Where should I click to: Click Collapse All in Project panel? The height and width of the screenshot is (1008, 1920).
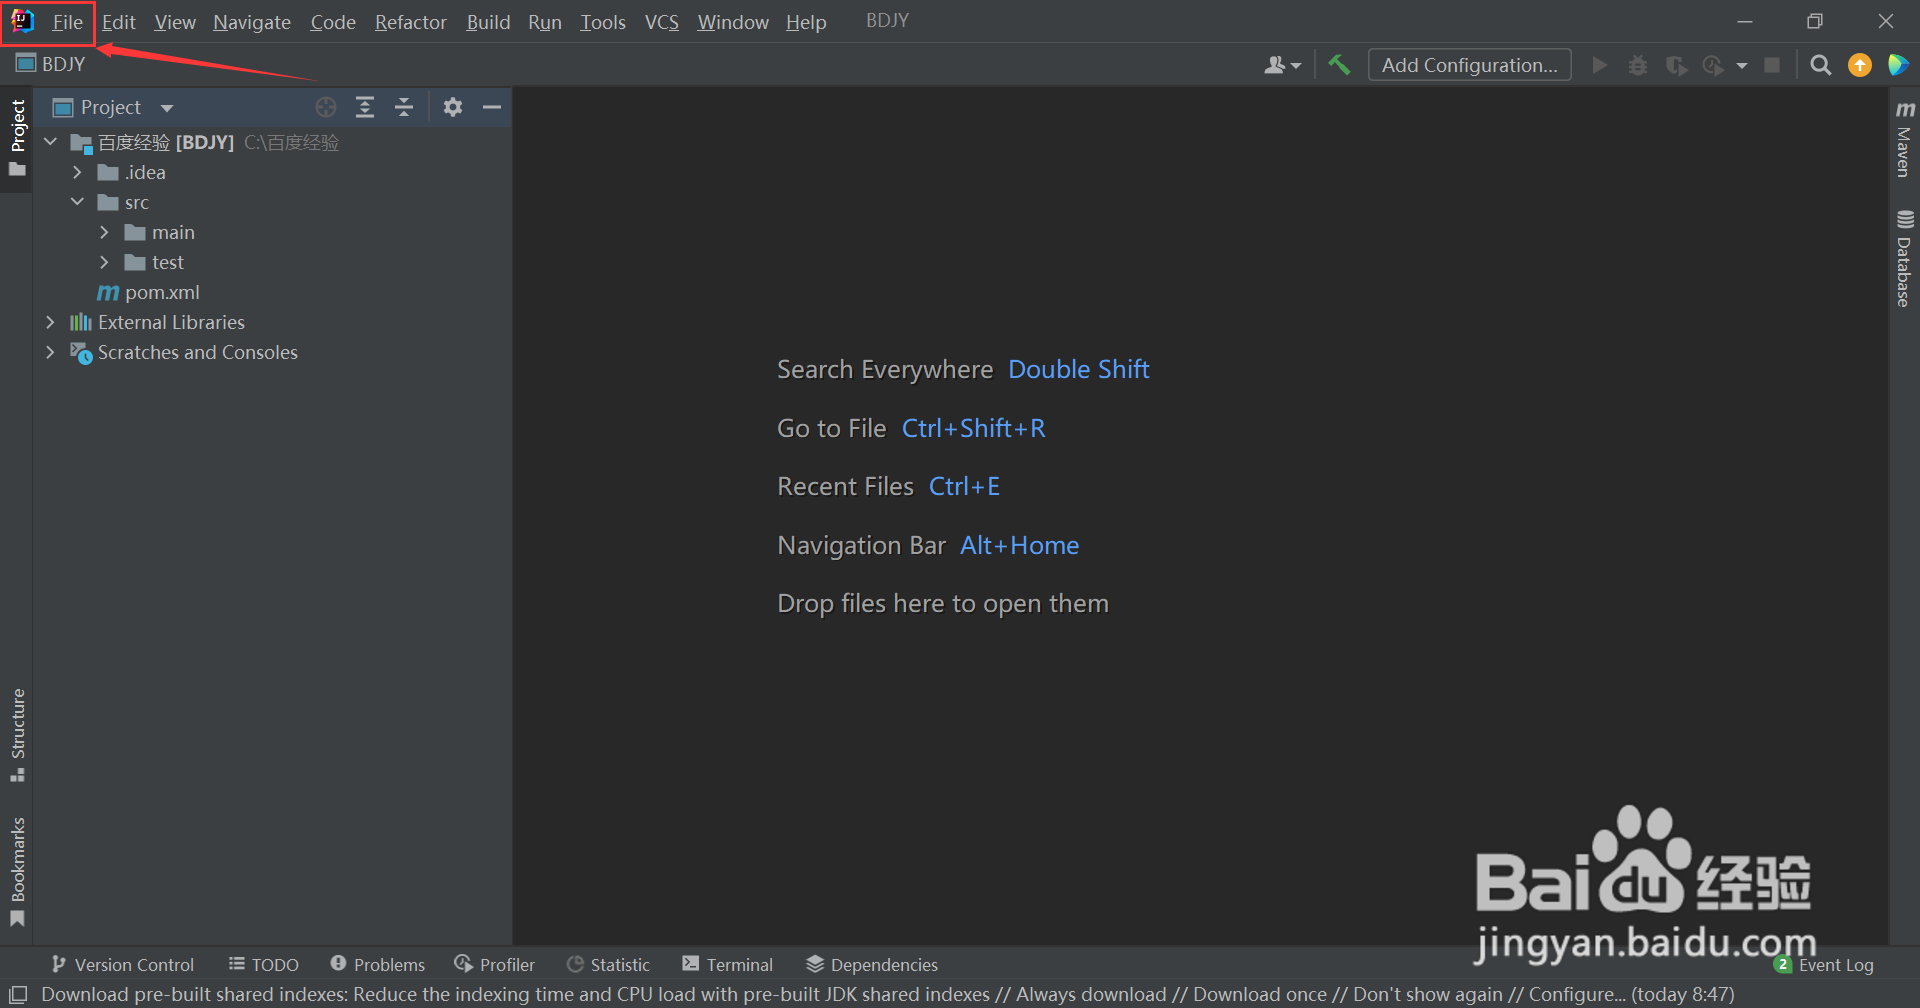click(404, 107)
